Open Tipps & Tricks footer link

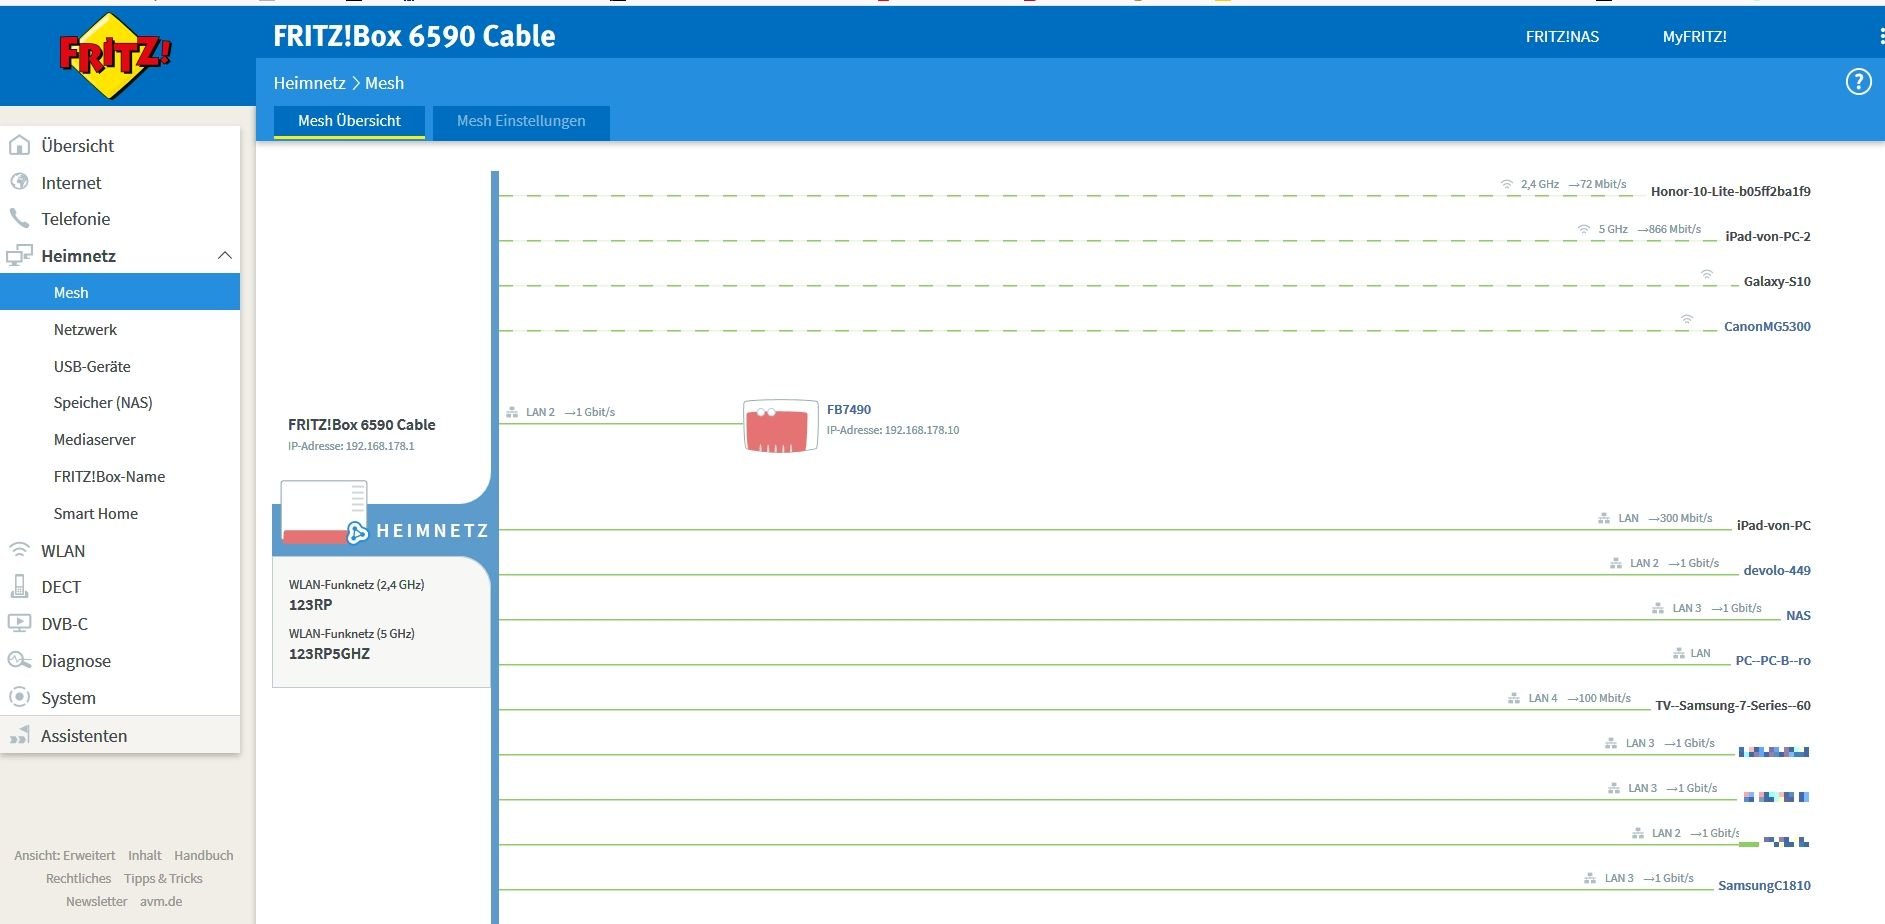pos(163,878)
